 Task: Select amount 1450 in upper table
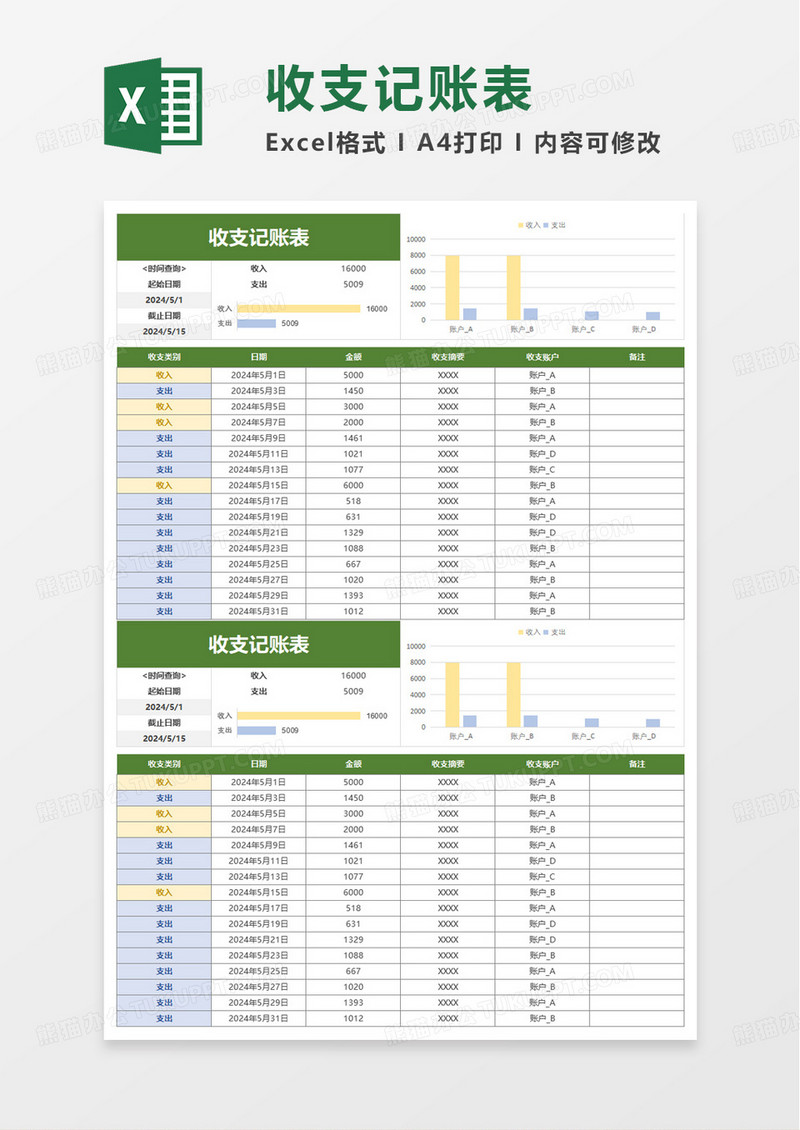tap(353, 391)
